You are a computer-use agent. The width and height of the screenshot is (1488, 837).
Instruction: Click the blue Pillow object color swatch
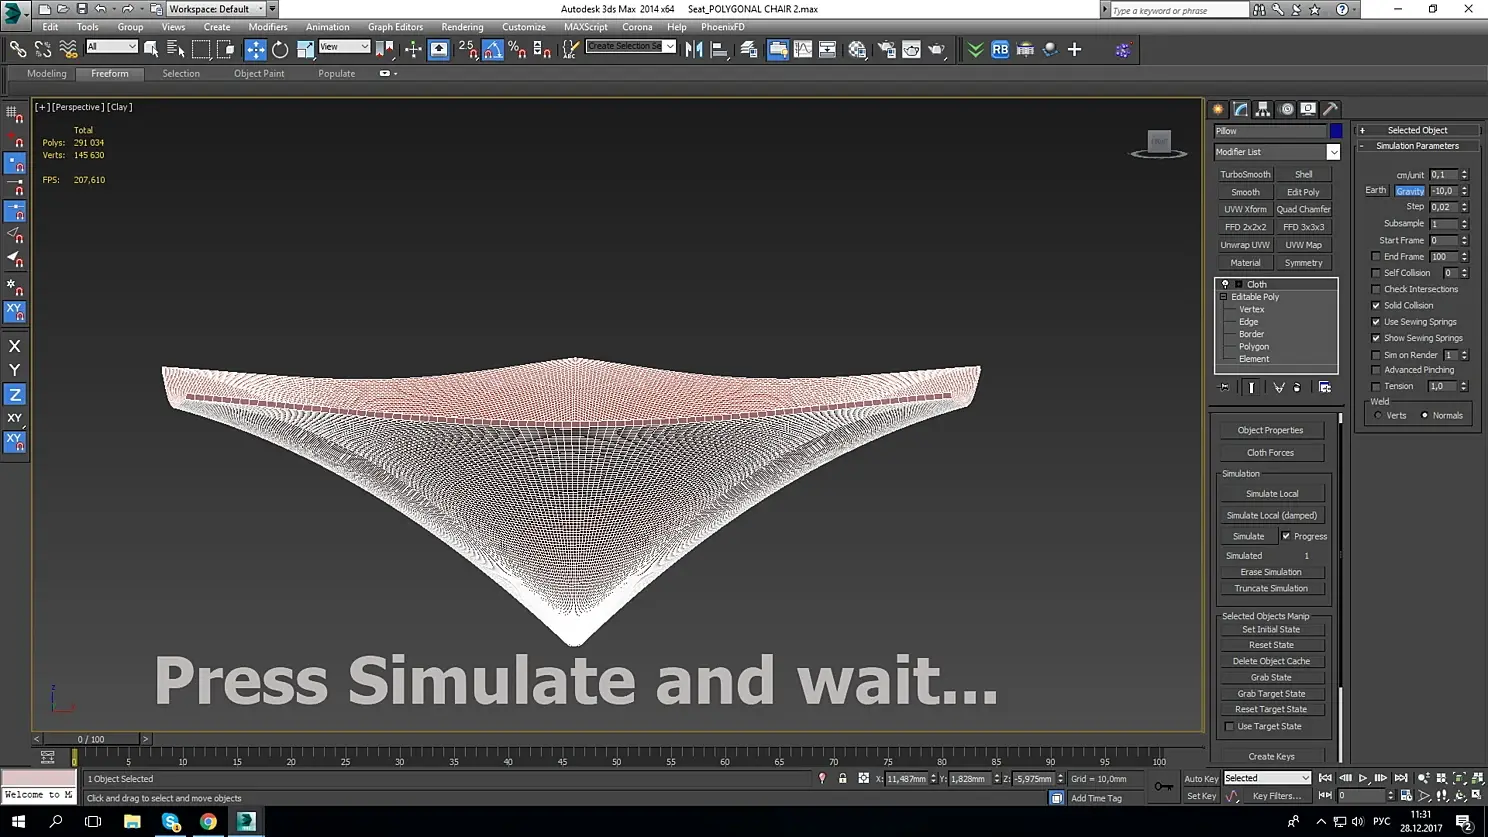point(1336,131)
